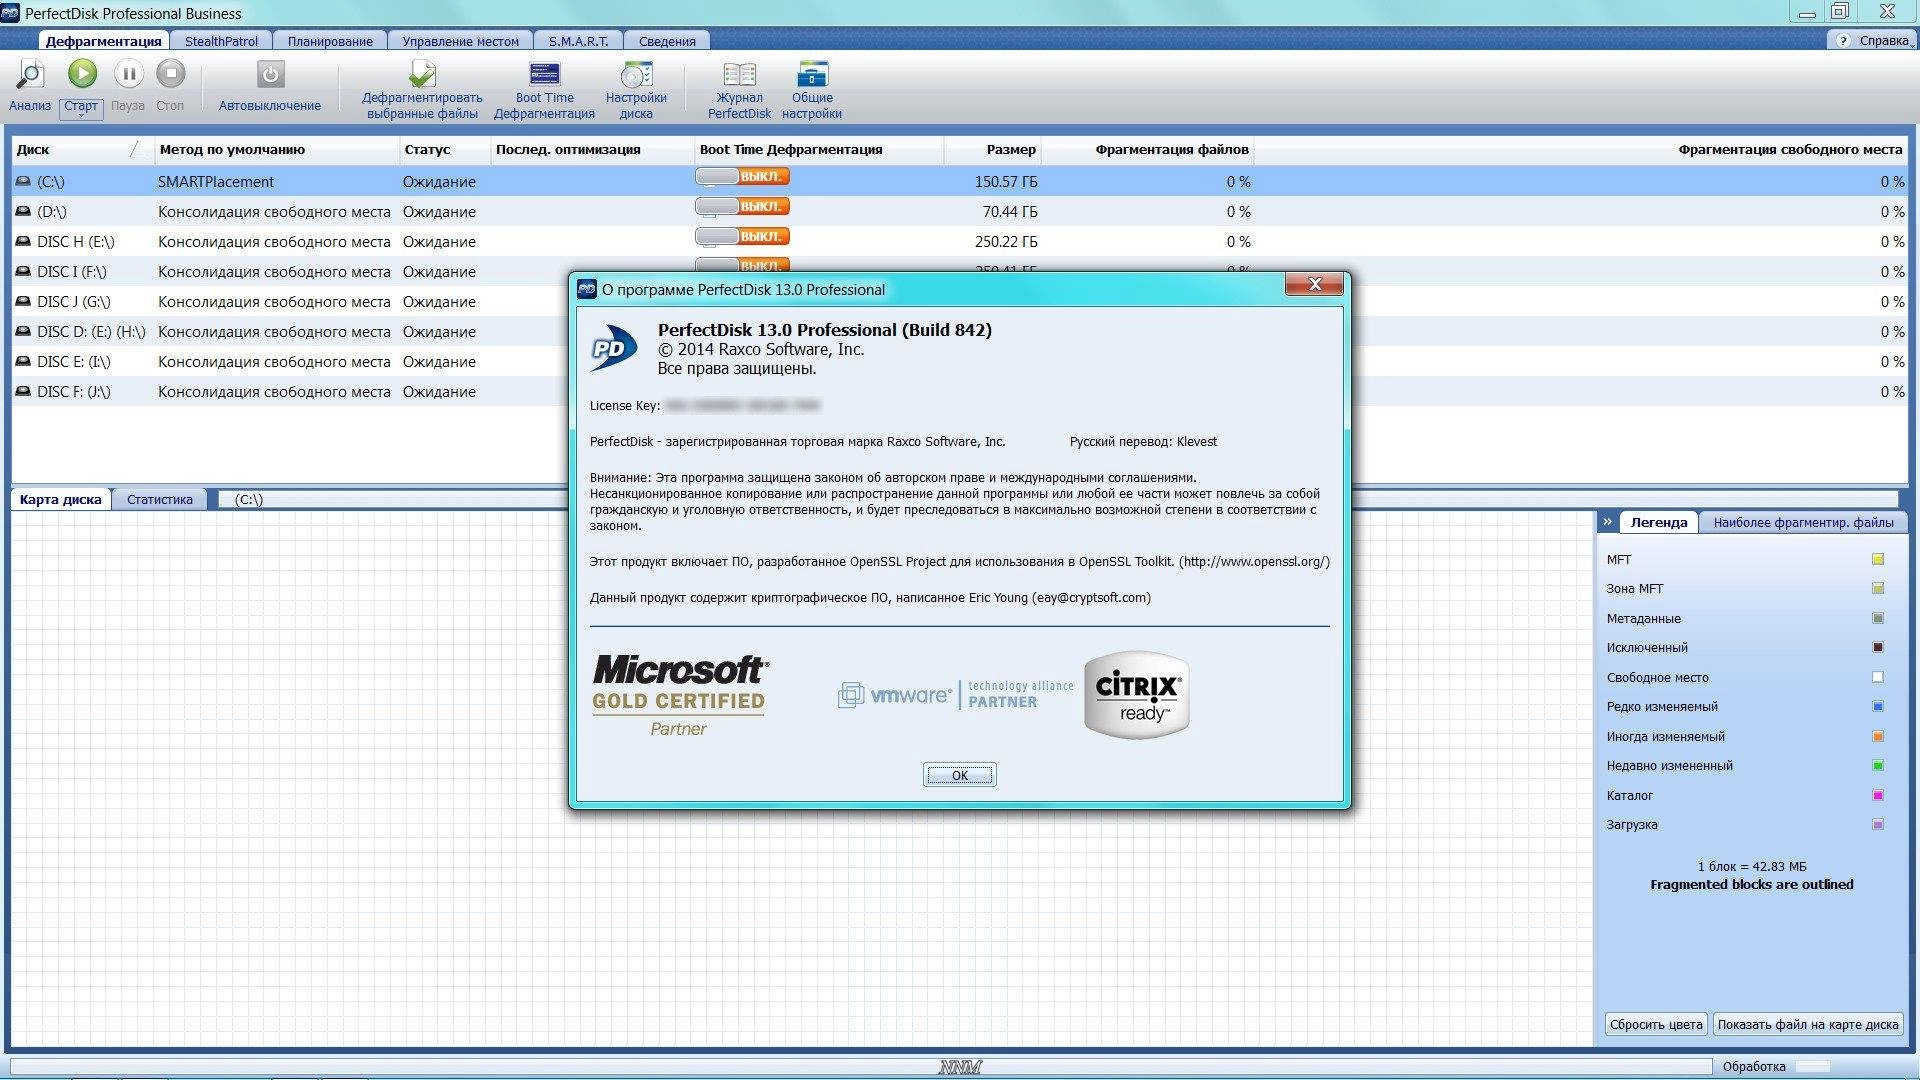Change the Иногда изменяемый orange swatch

click(x=1877, y=737)
